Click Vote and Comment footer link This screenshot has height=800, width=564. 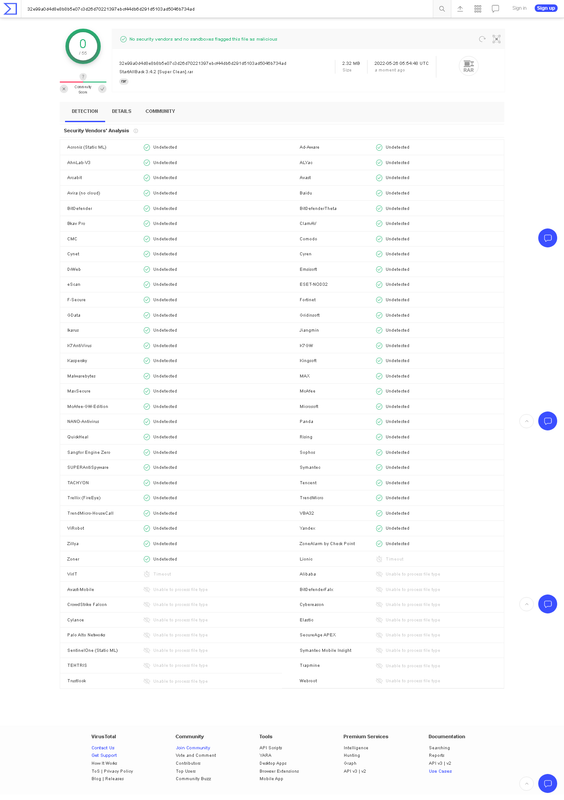coord(196,755)
